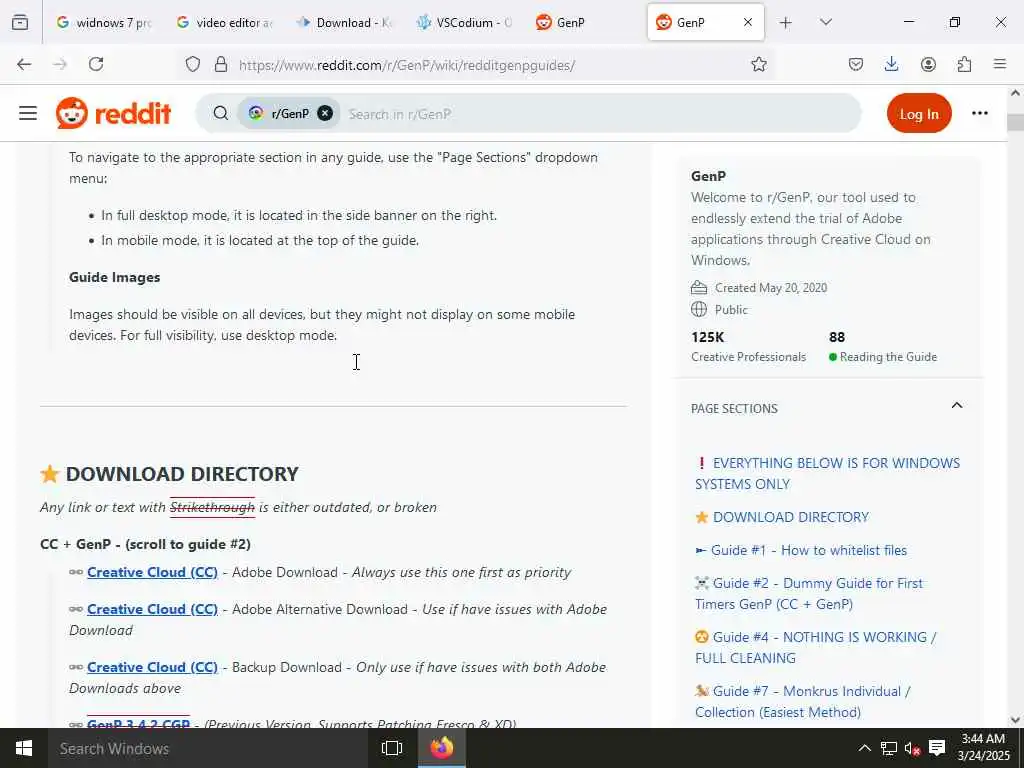Screen dimensions: 1024x768
Task: Open Creative Cloud Adobe Download link
Action: point(152,572)
